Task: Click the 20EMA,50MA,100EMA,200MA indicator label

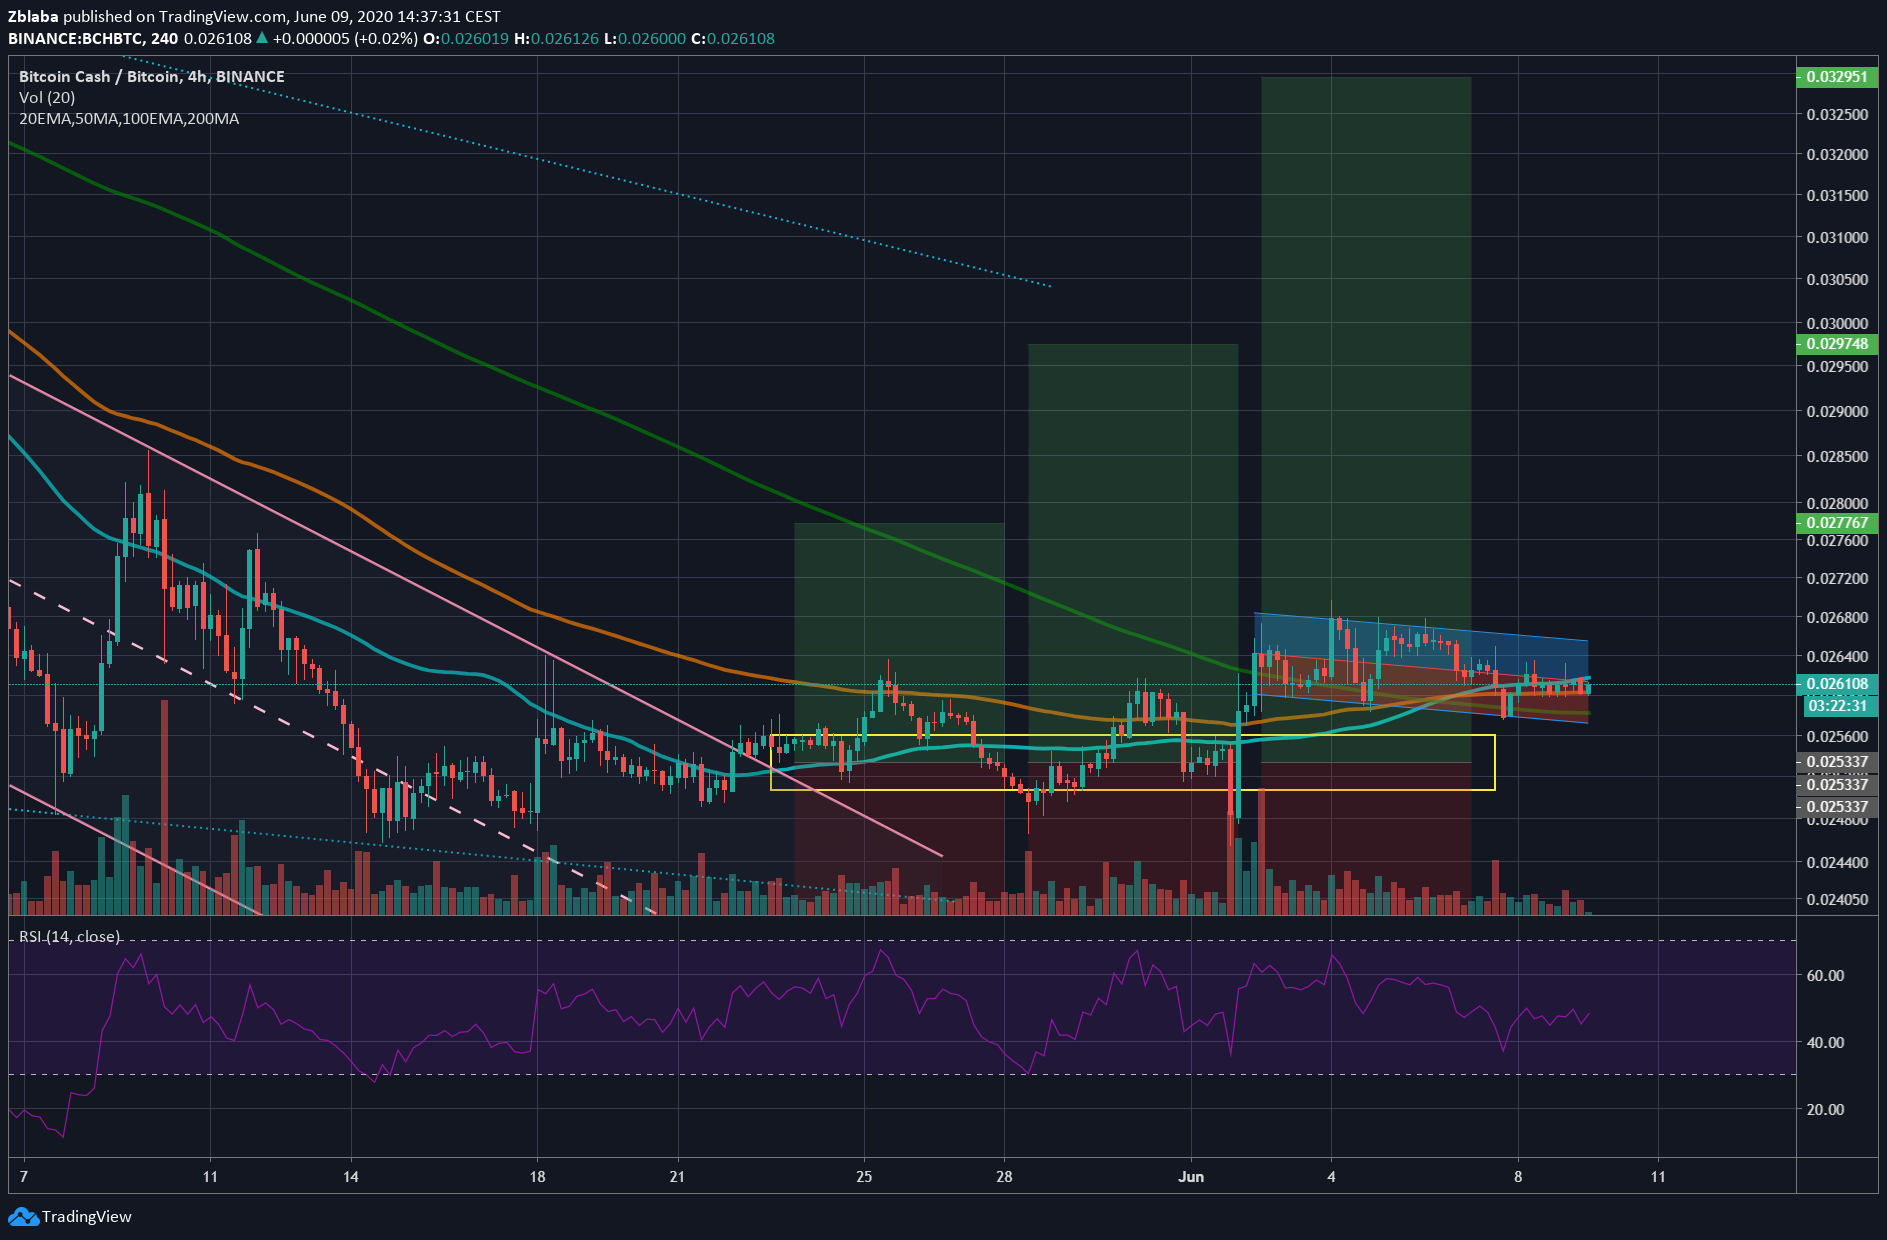Action: pos(129,118)
